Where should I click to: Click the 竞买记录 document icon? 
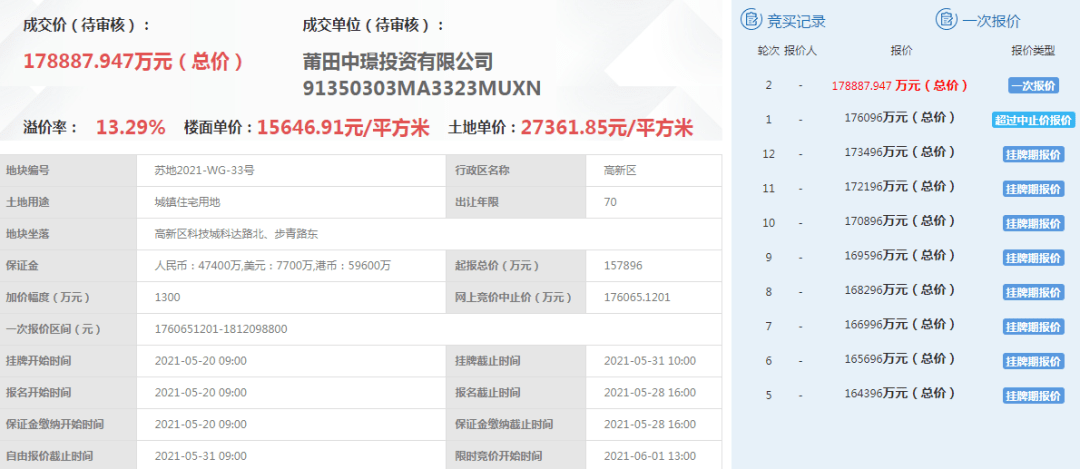click(751, 20)
